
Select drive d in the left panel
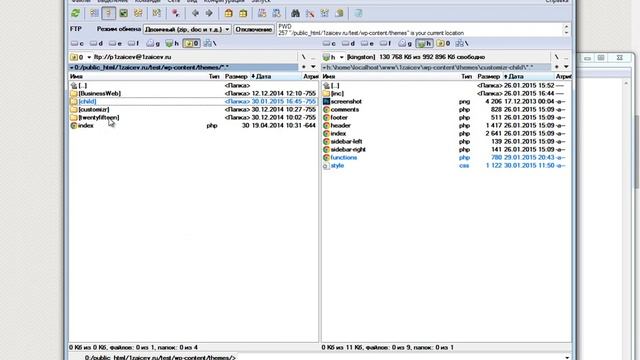tap(96, 43)
